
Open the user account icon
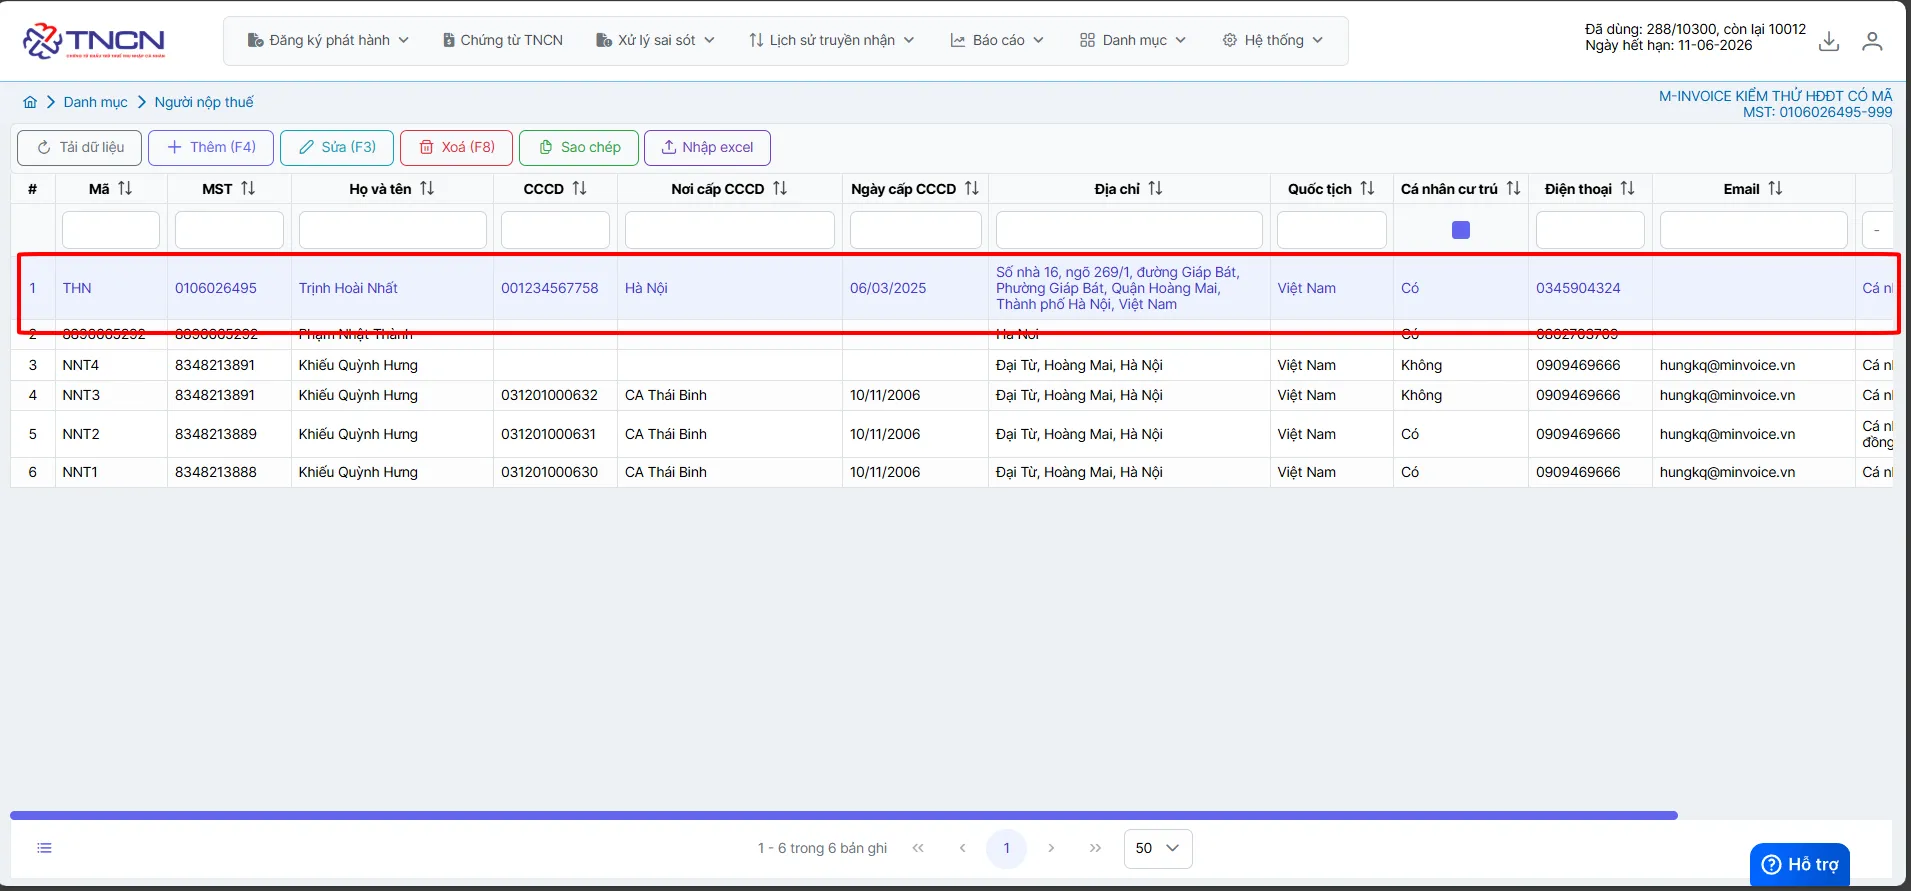click(x=1872, y=41)
